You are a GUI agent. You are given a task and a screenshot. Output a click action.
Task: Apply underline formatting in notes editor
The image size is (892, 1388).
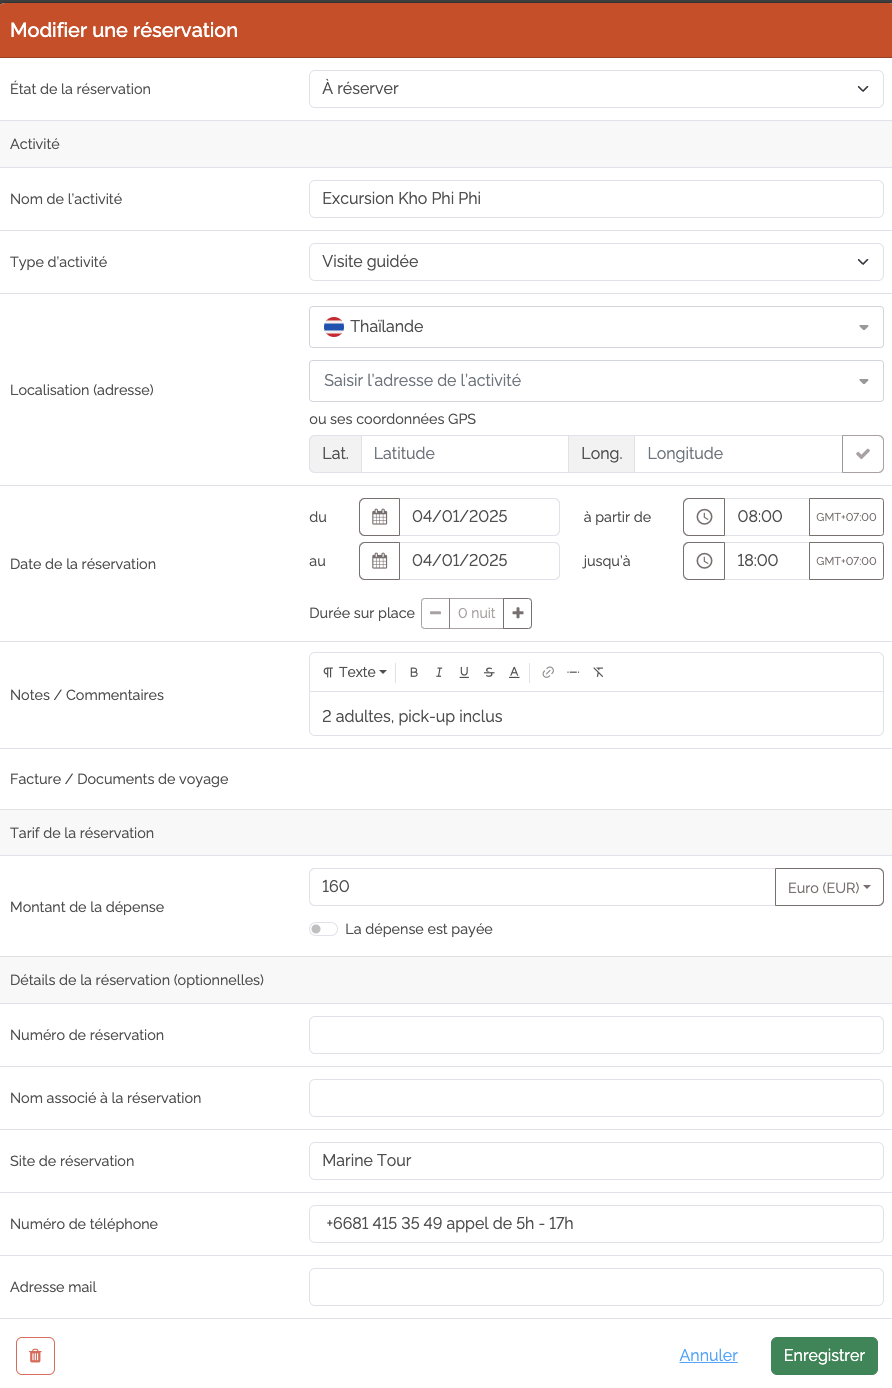point(464,672)
